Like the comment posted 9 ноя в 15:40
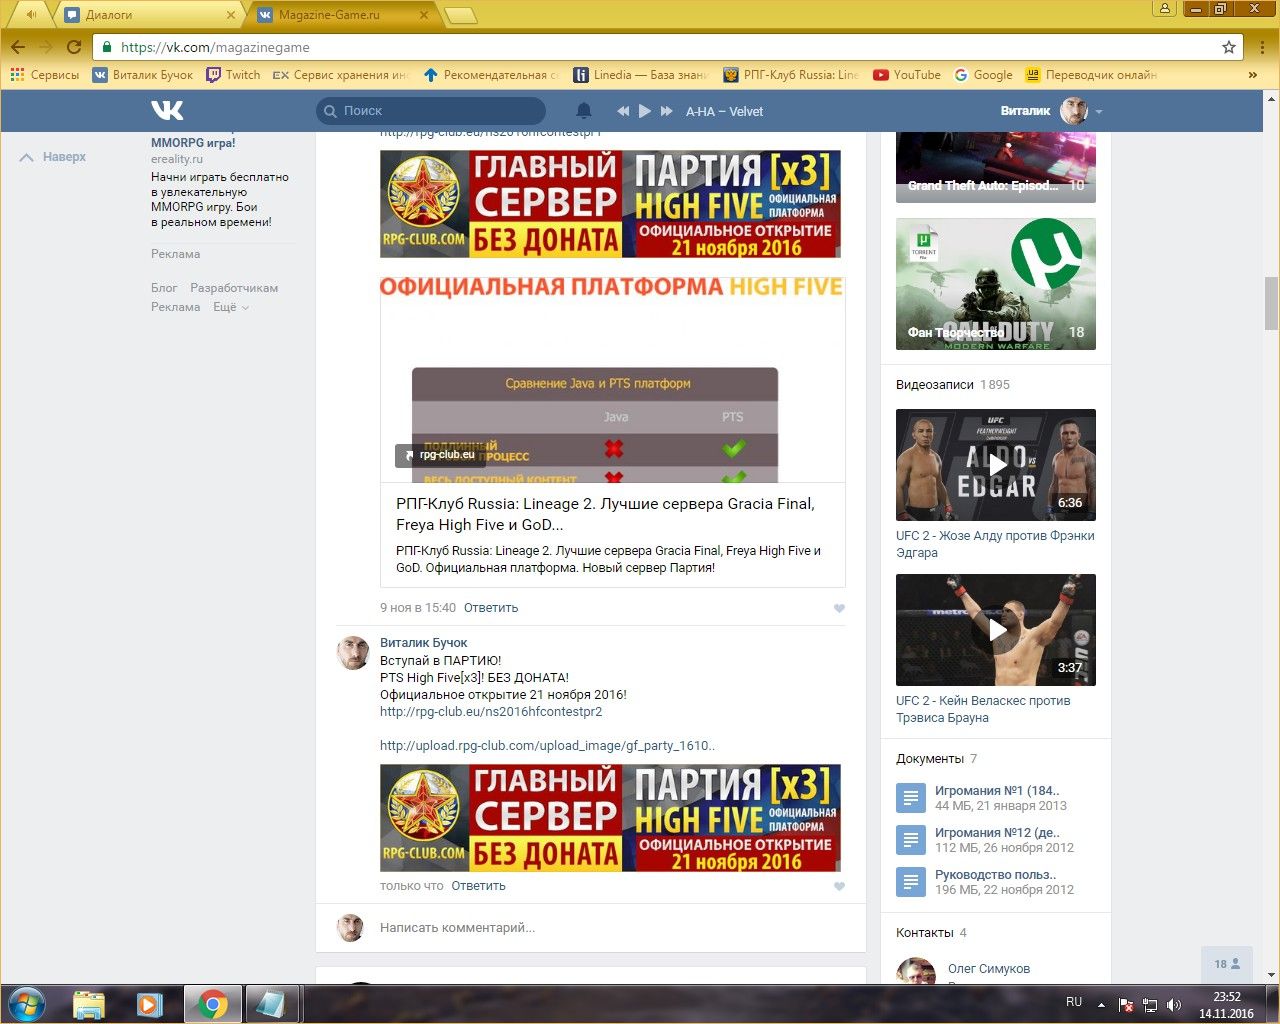Viewport: 1280px width, 1024px height. [839, 608]
